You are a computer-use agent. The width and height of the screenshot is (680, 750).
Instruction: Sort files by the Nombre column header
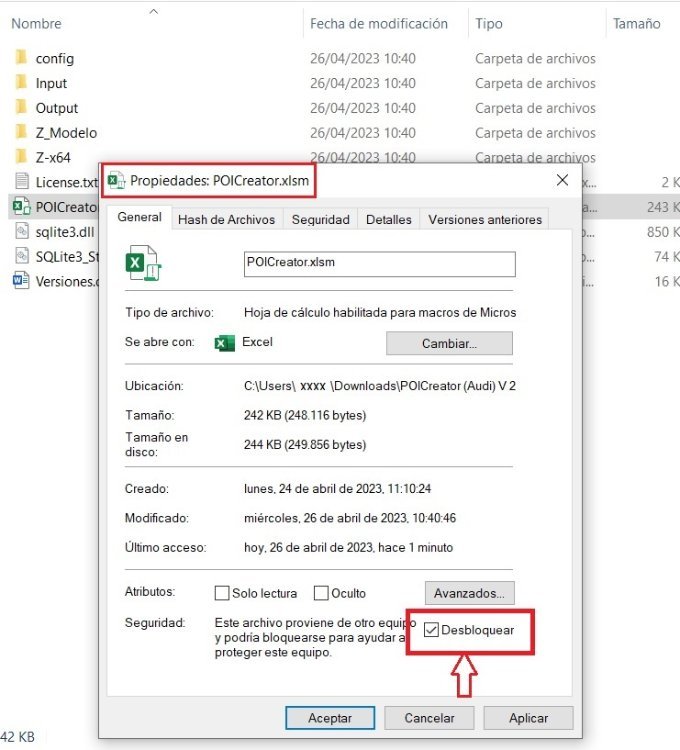36,23
